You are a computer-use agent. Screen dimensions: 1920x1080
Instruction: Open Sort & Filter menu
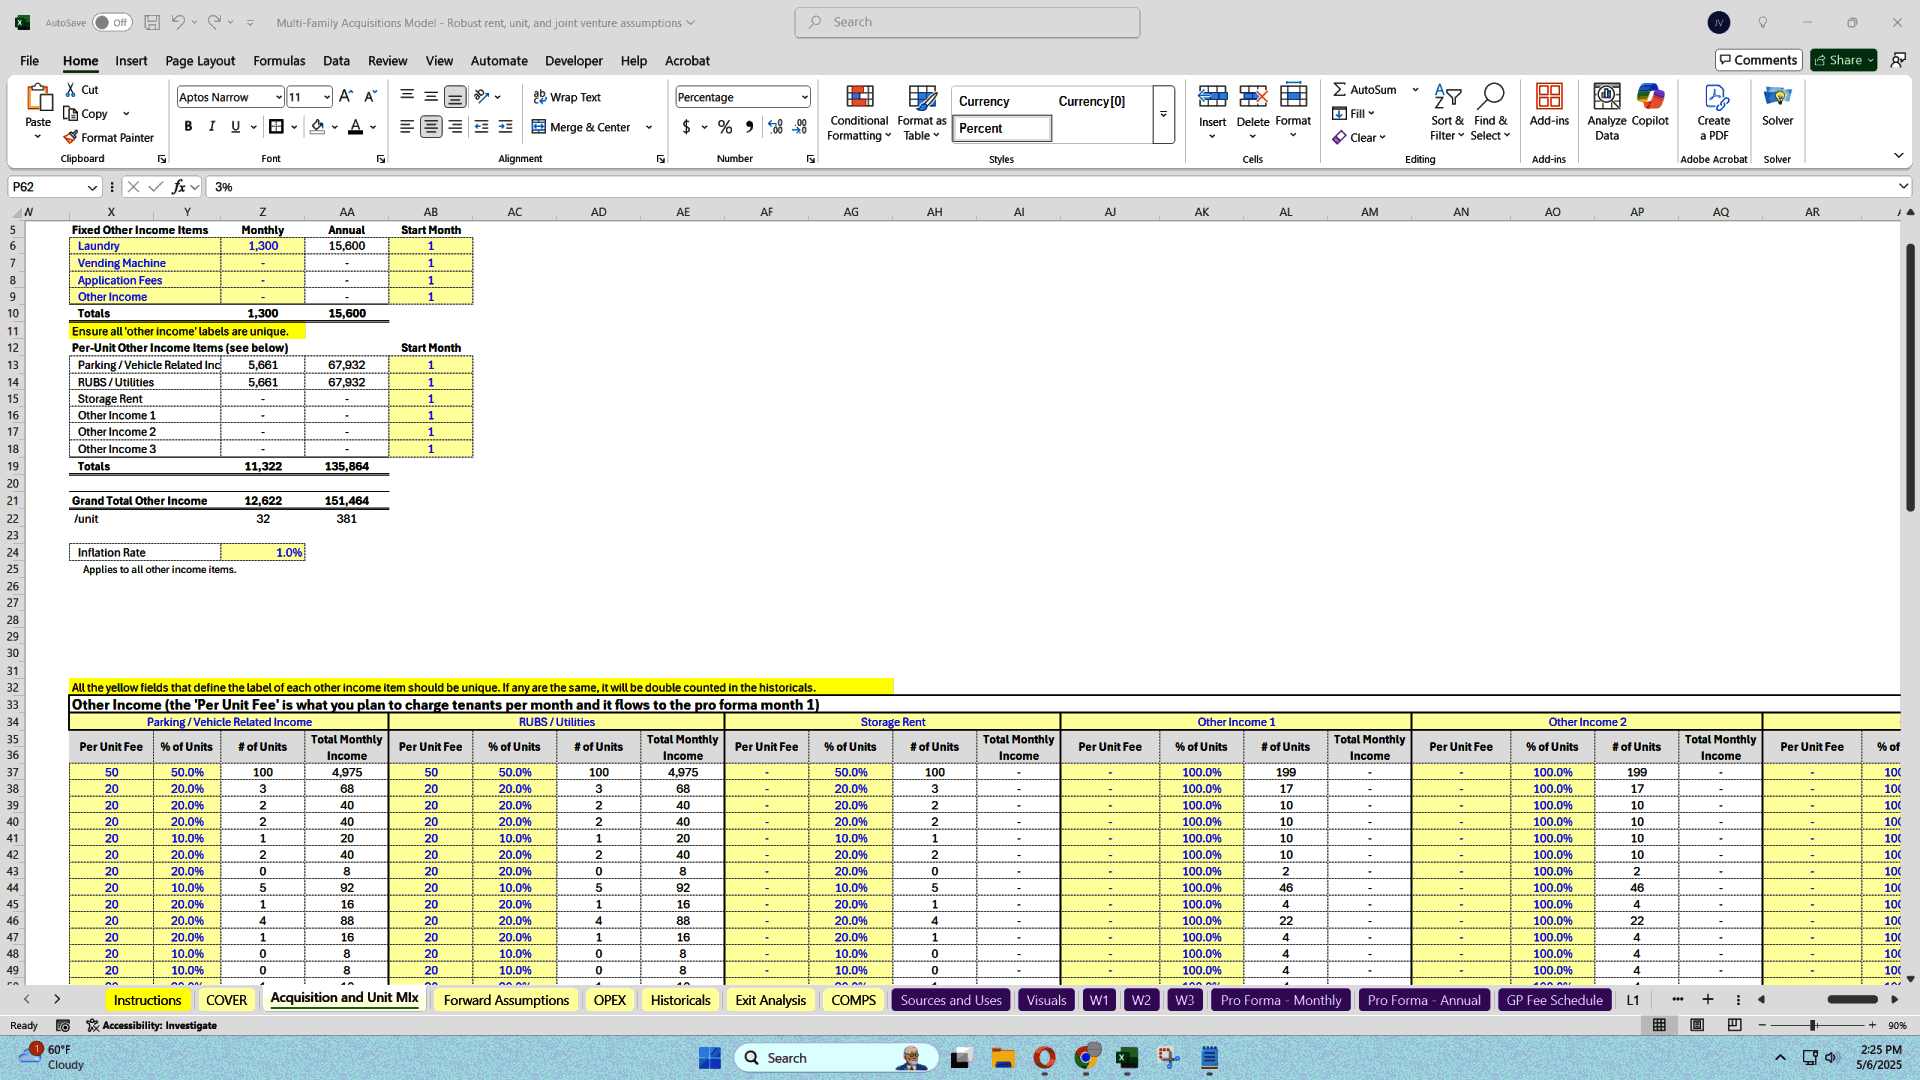[x=1447, y=112]
